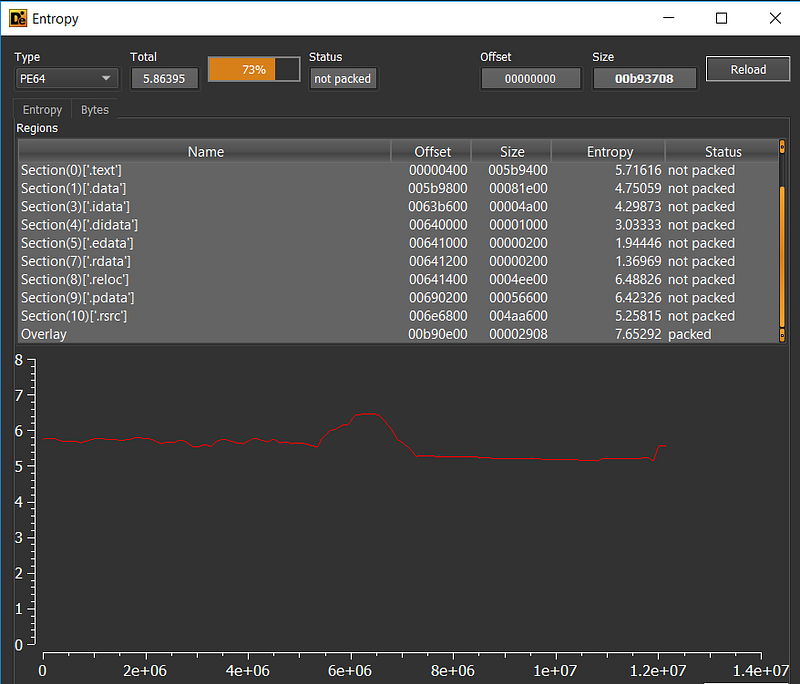Click the scrollbar up arrow in regions table
This screenshot has height=684, width=800.
[x=782, y=147]
